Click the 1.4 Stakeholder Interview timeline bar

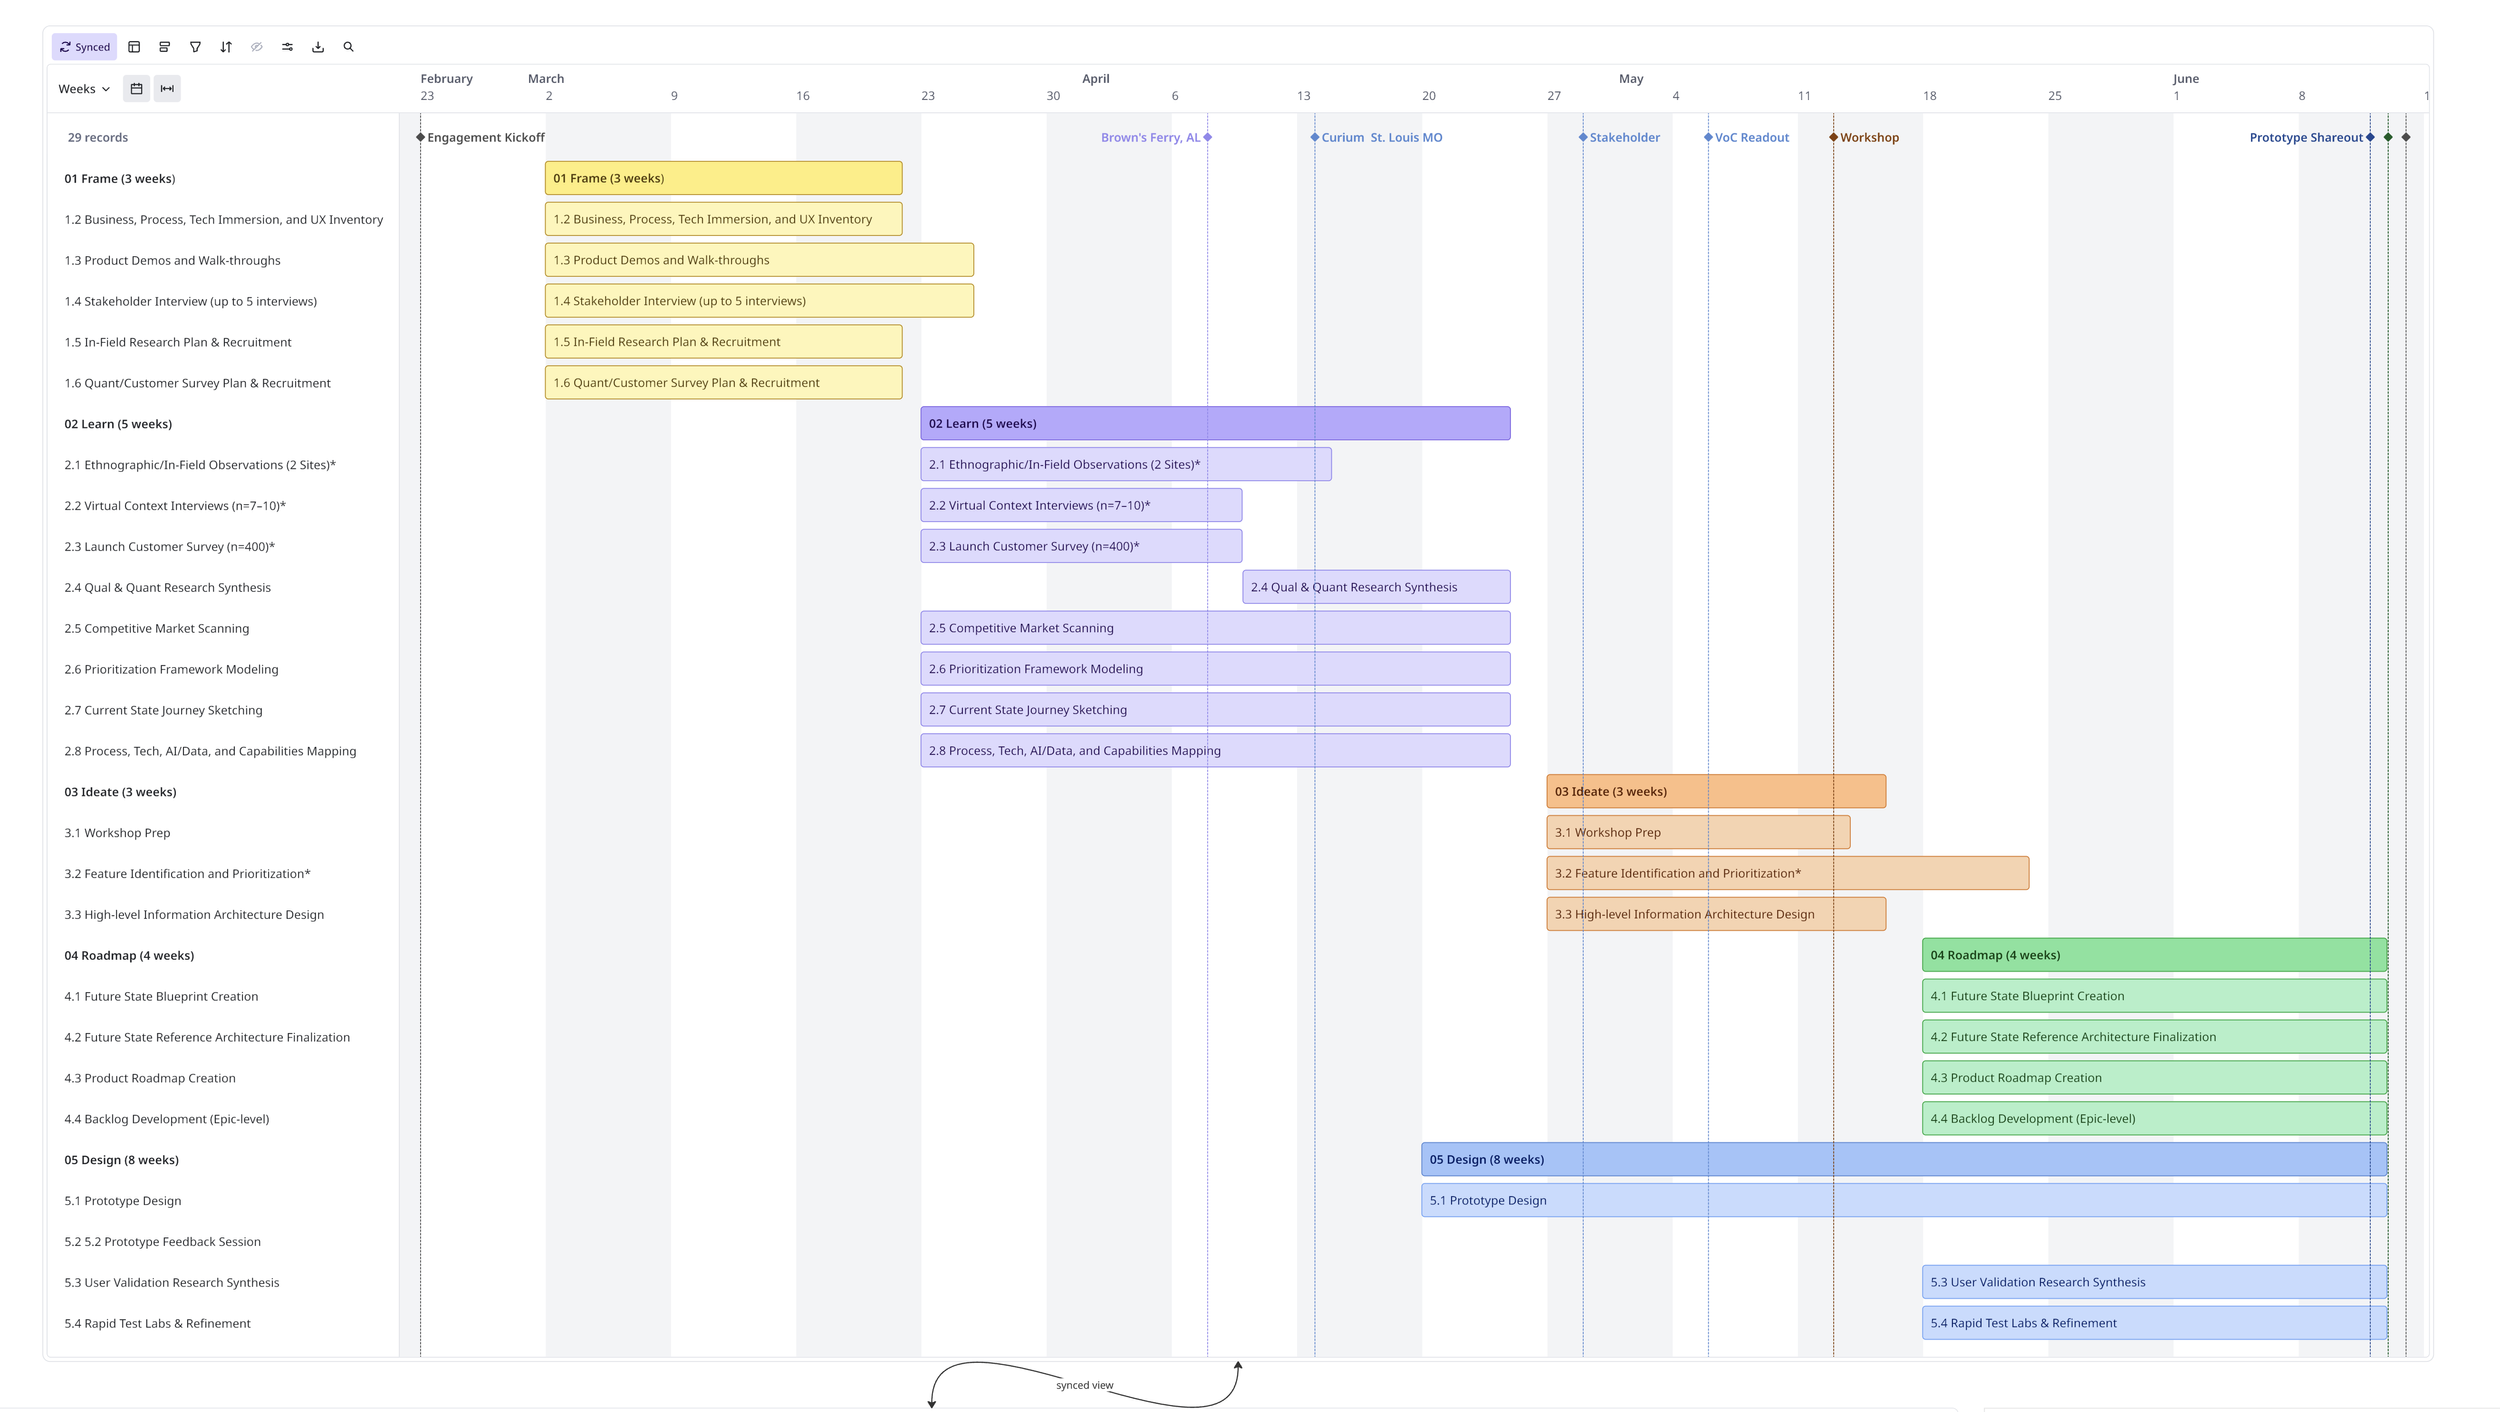point(759,301)
